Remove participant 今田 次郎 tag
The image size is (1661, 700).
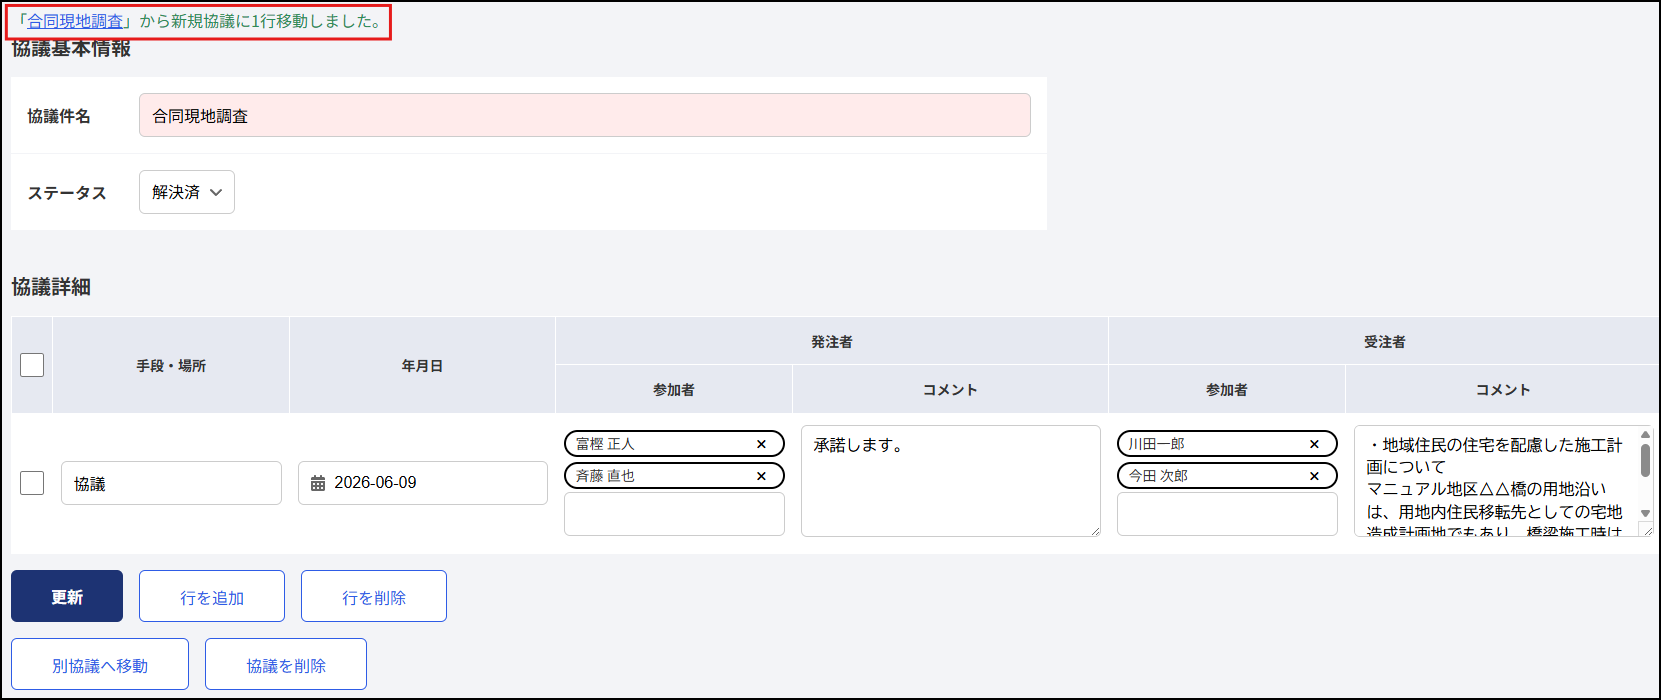tap(1314, 476)
